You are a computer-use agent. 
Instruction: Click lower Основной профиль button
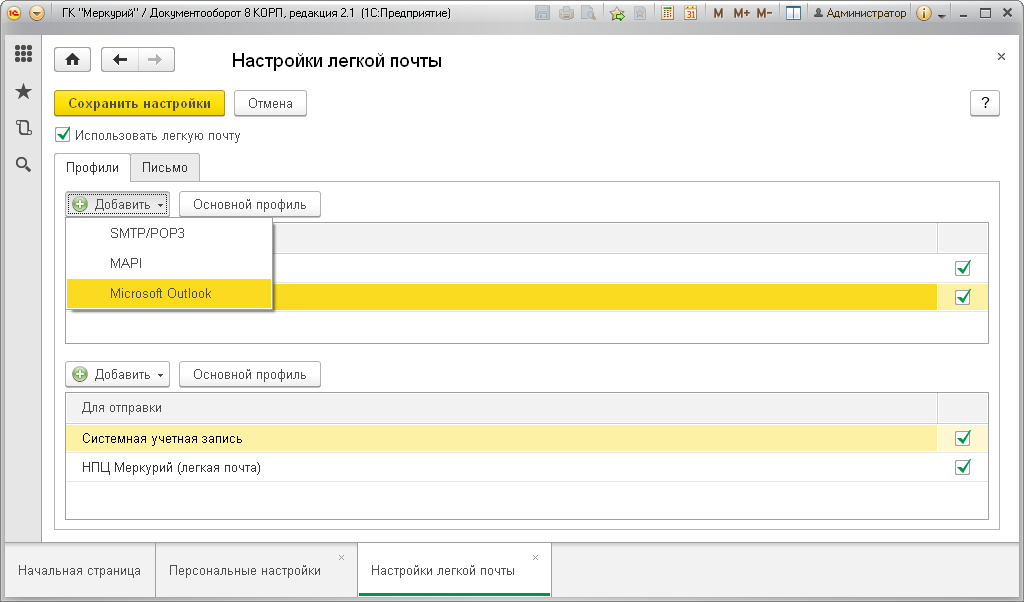click(249, 374)
